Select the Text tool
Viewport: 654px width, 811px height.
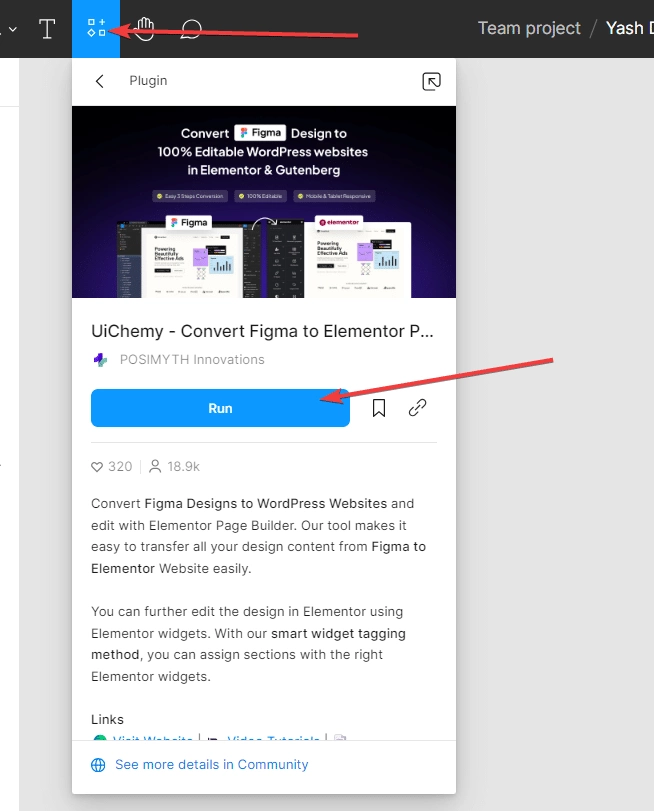point(47,28)
